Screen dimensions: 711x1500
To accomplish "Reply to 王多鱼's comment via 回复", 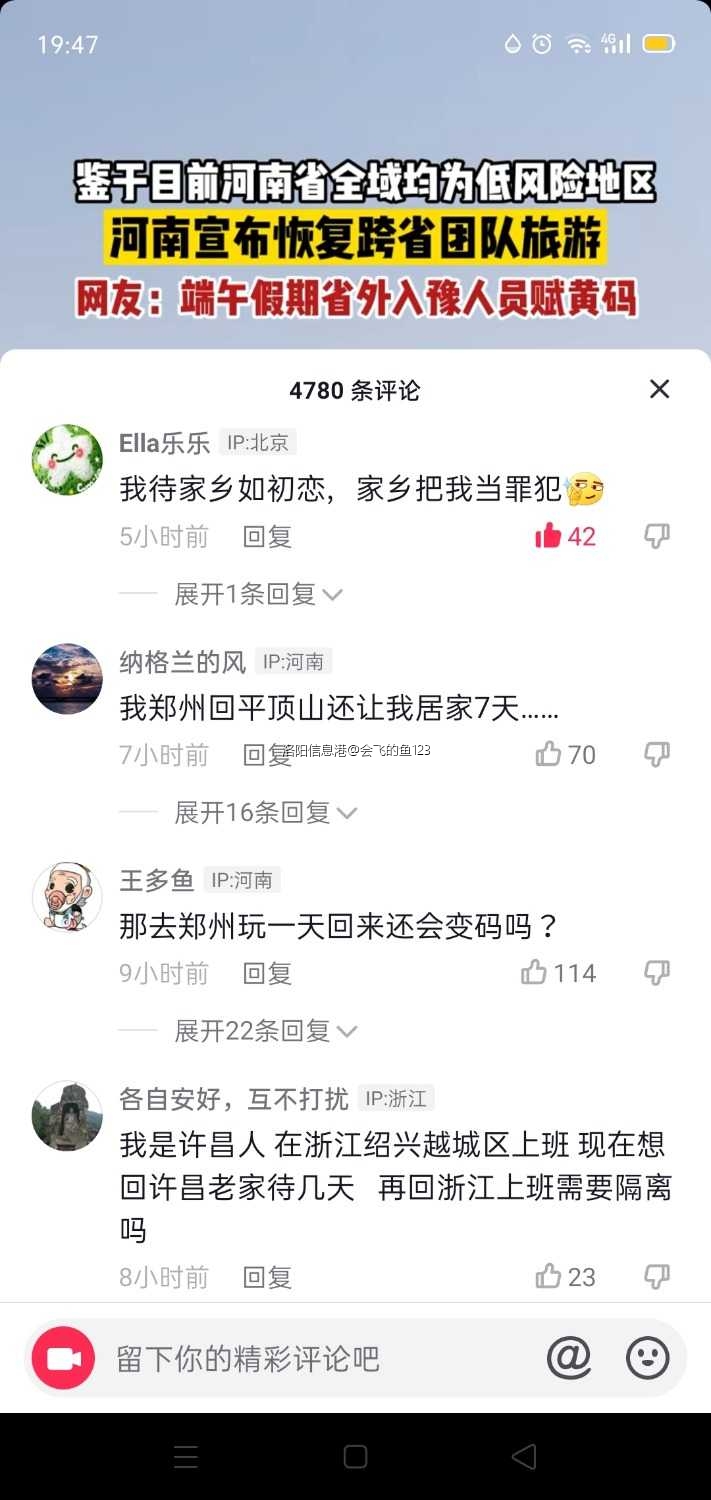I will pyautogui.click(x=267, y=973).
